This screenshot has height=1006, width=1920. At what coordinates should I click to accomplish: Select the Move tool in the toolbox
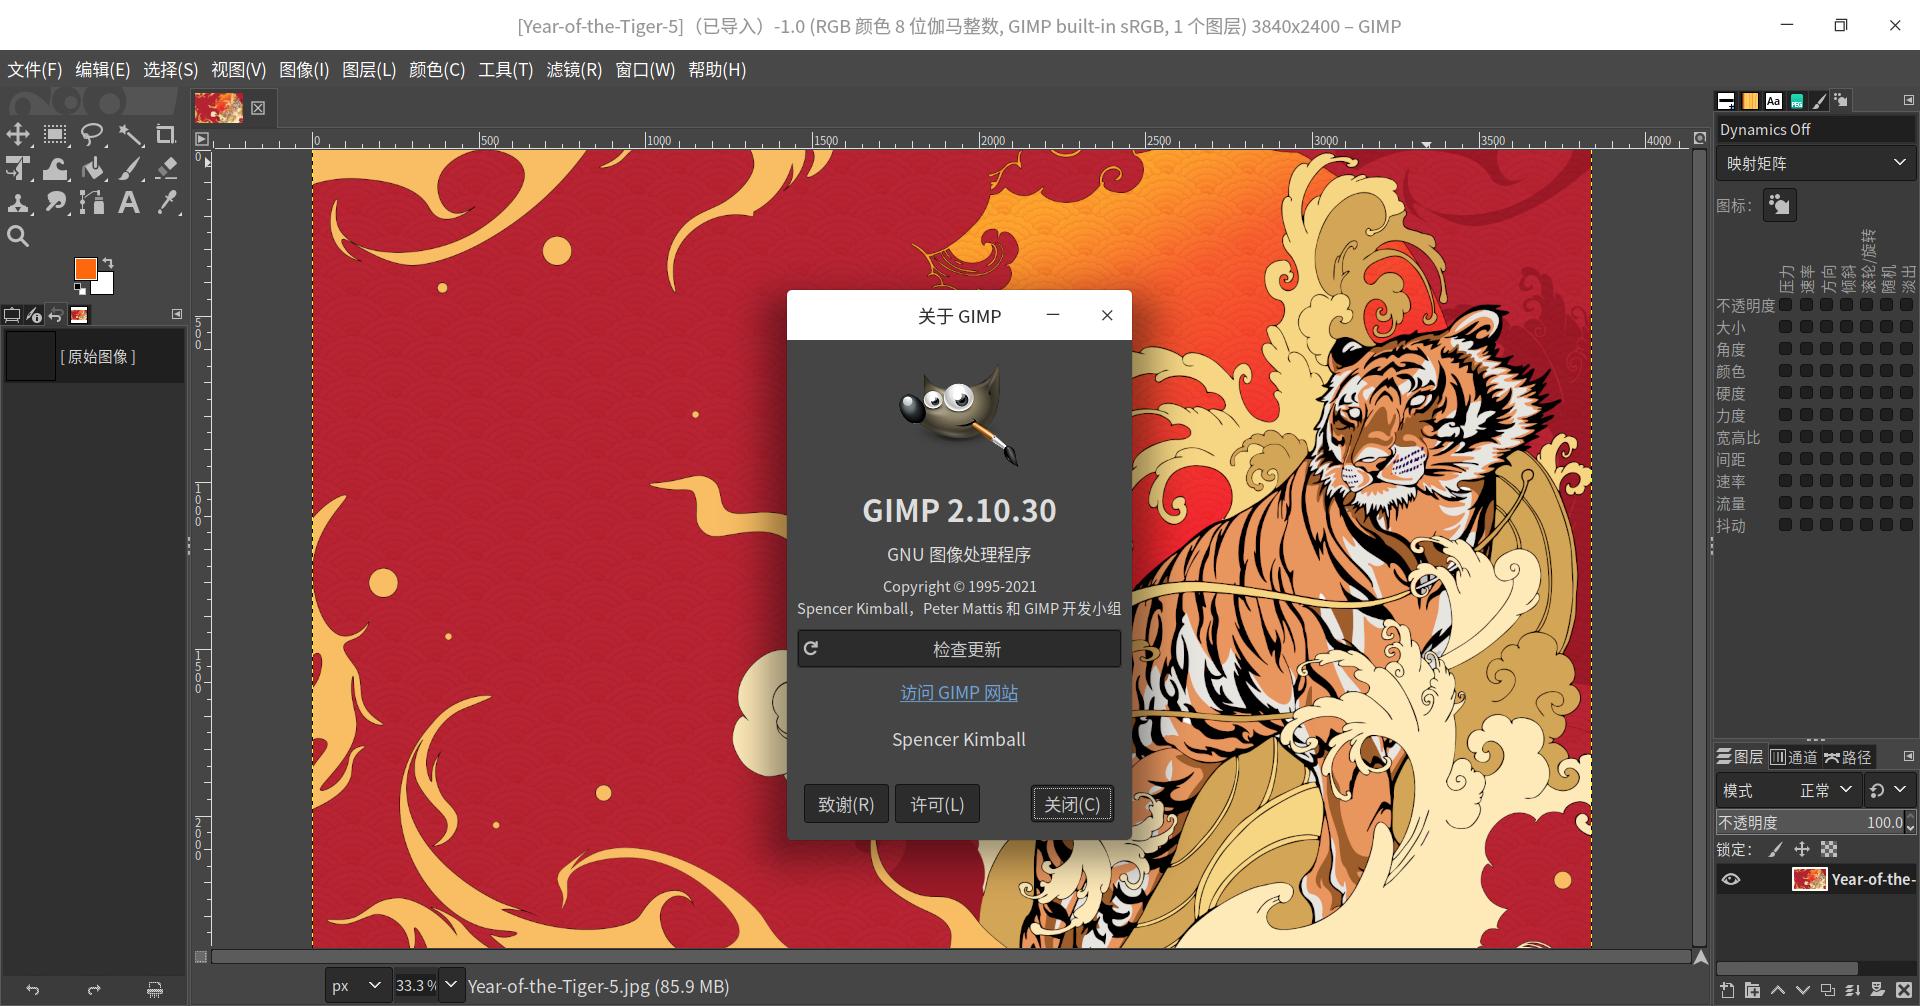tap(18, 133)
